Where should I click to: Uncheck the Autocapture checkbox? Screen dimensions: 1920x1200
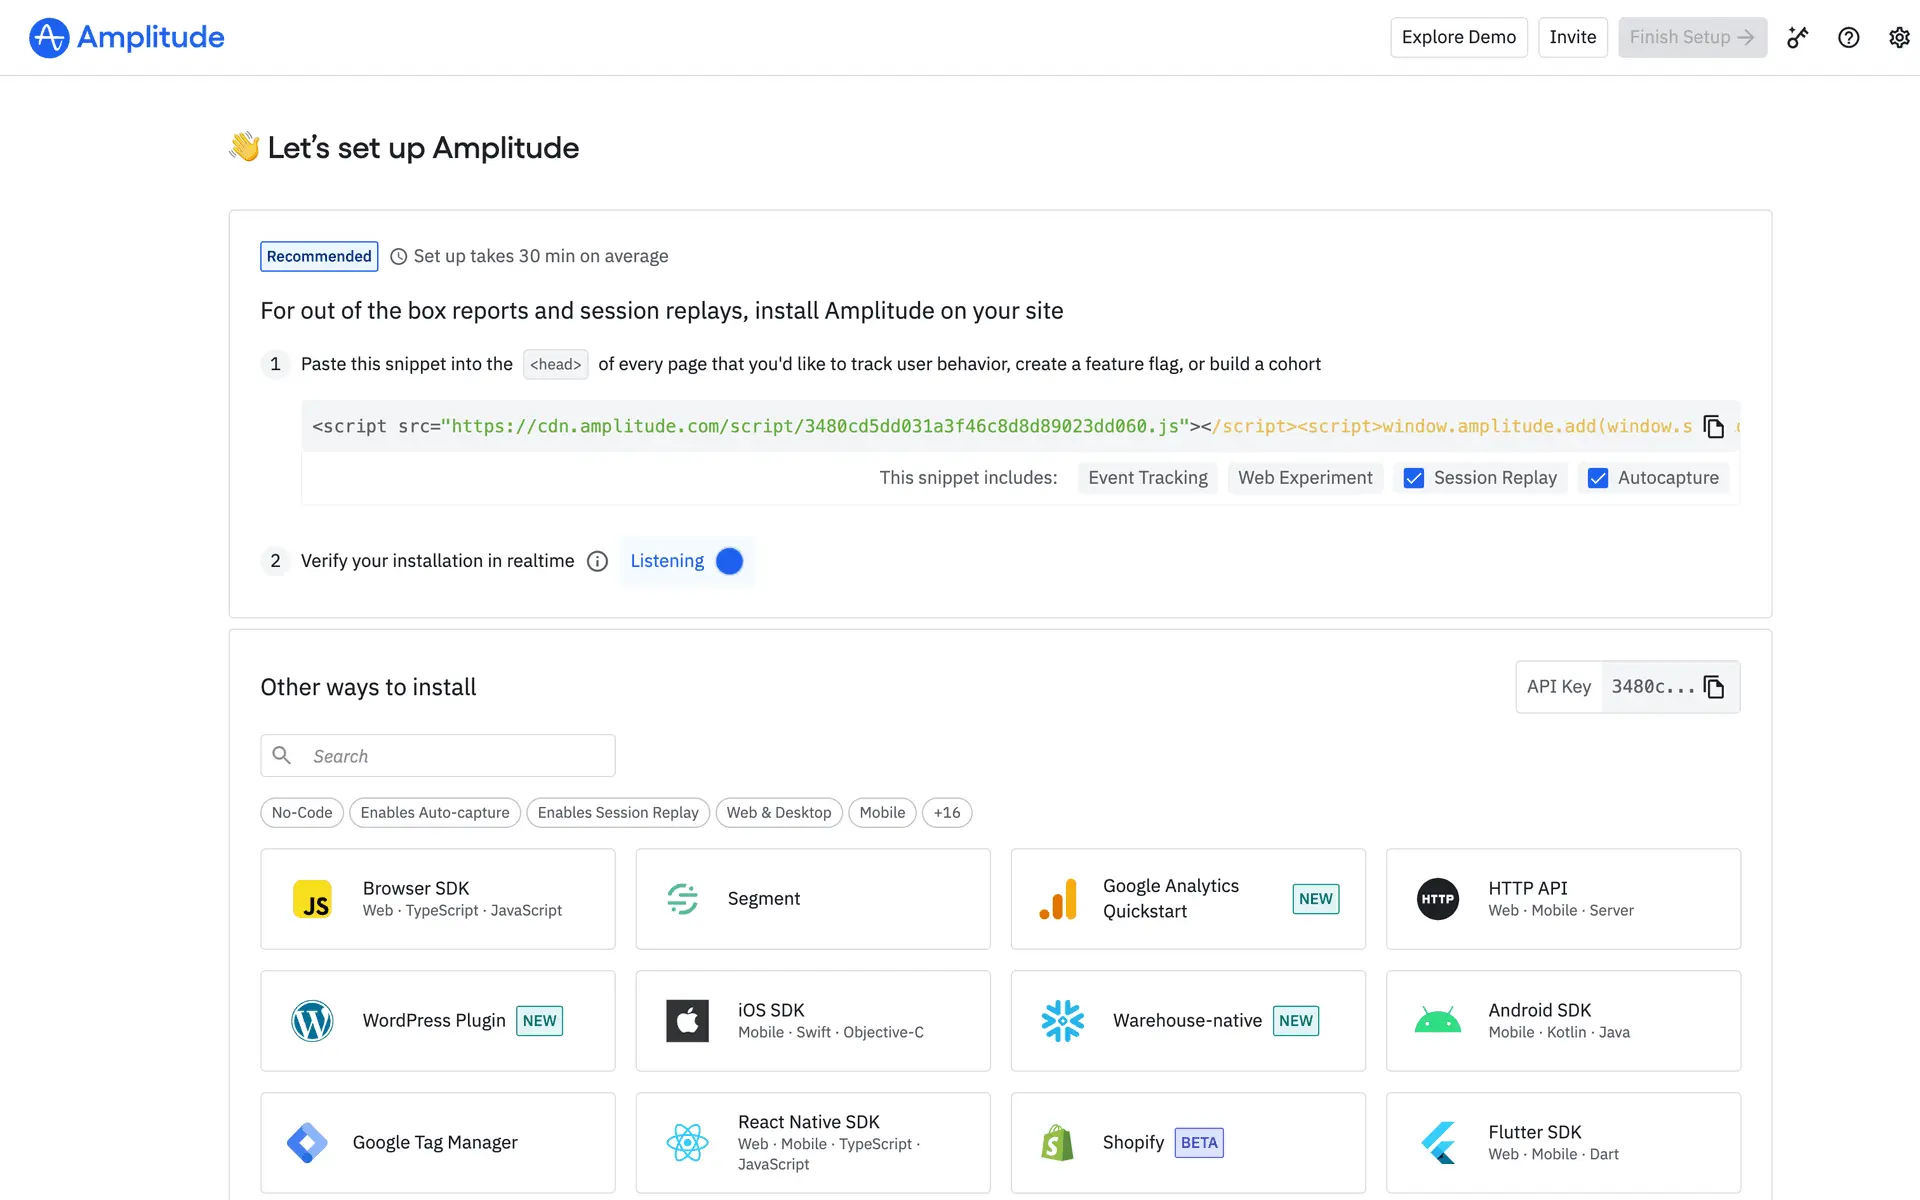[1597, 478]
